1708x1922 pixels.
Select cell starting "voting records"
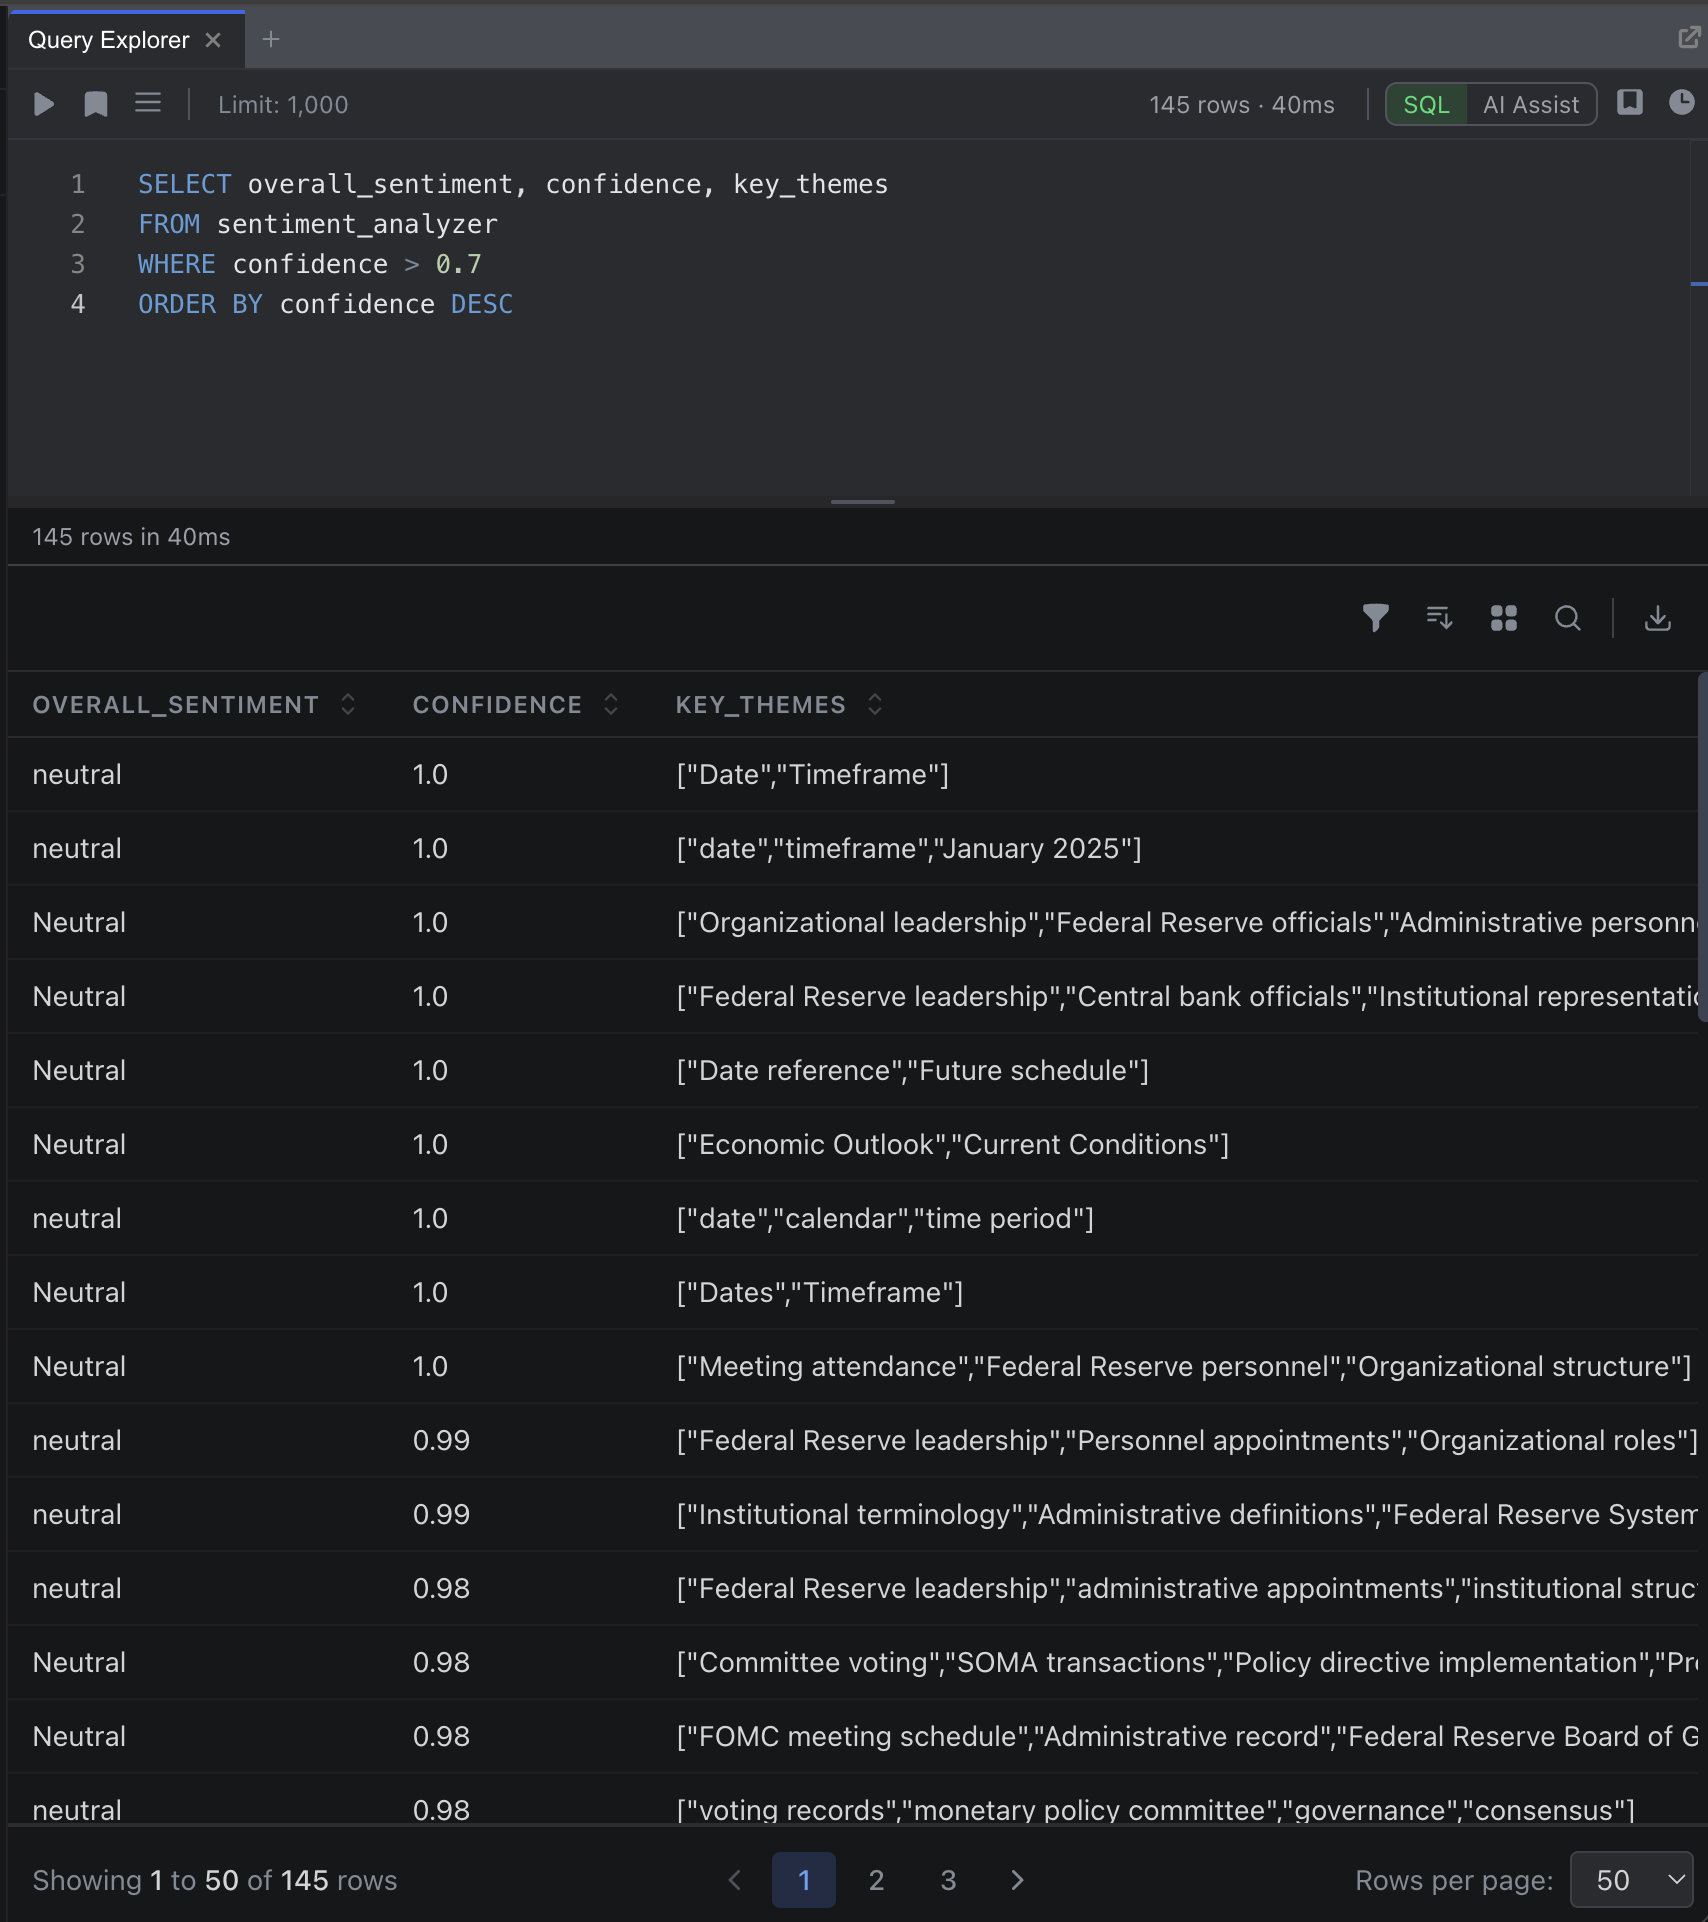coord(1155,1810)
